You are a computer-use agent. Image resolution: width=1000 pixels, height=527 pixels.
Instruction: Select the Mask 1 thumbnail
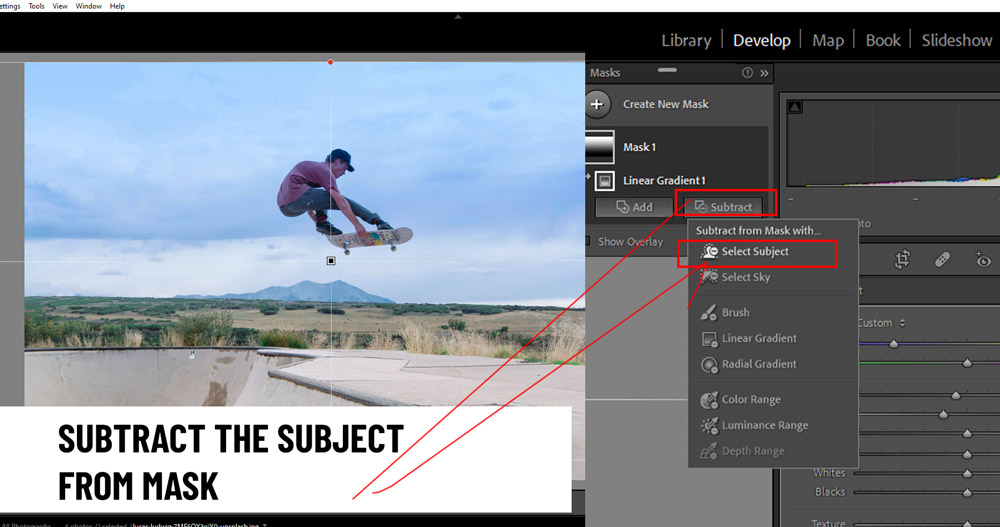(x=599, y=147)
